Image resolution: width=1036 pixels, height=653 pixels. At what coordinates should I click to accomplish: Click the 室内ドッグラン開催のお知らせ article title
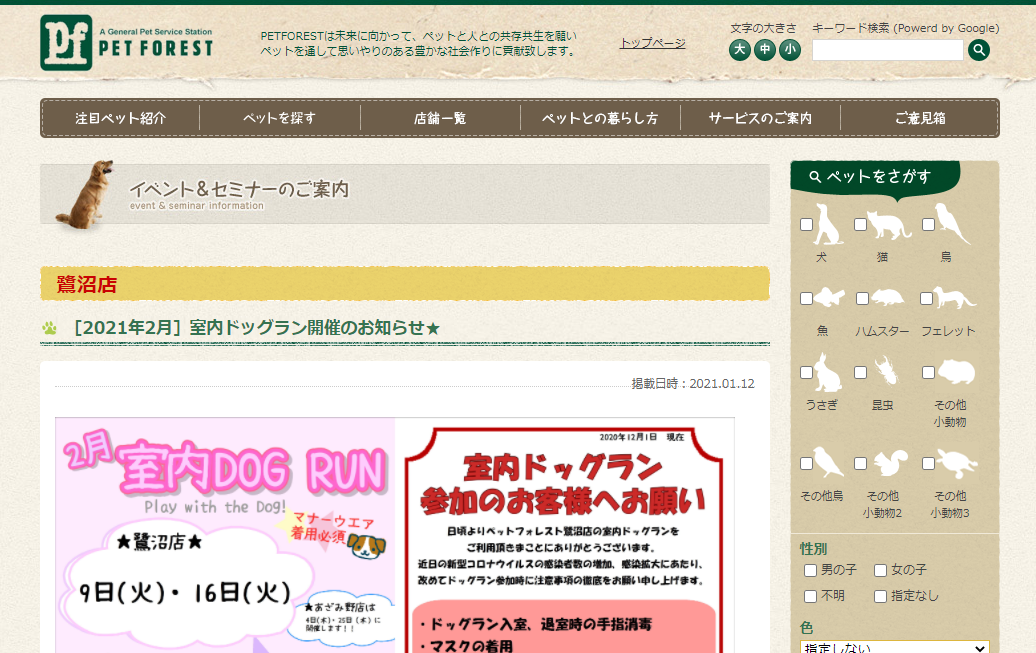tap(256, 328)
